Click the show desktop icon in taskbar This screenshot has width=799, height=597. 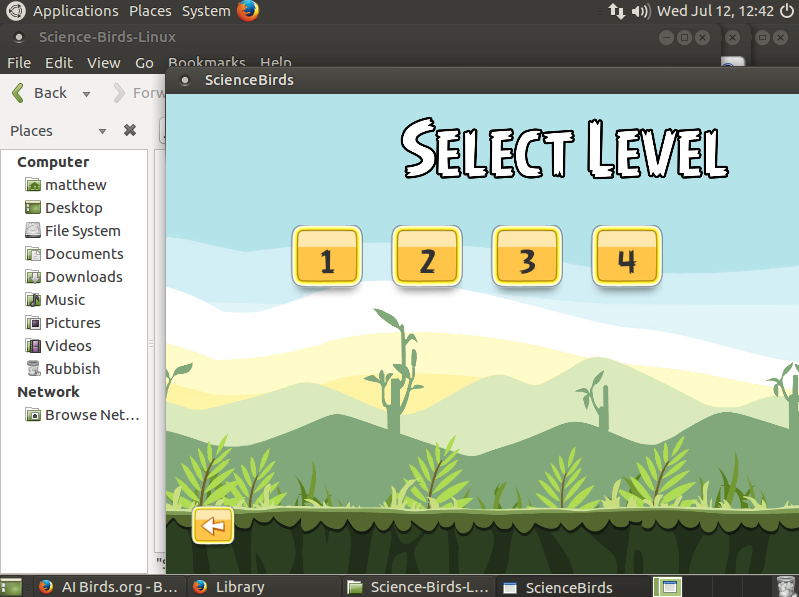pyautogui.click(x=12, y=587)
